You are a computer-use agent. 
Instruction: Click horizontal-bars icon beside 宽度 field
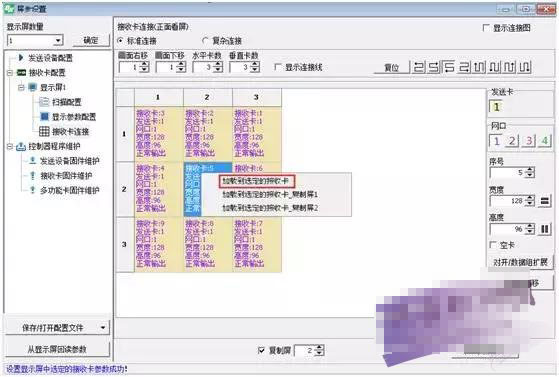pyautogui.click(x=544, y=201)
